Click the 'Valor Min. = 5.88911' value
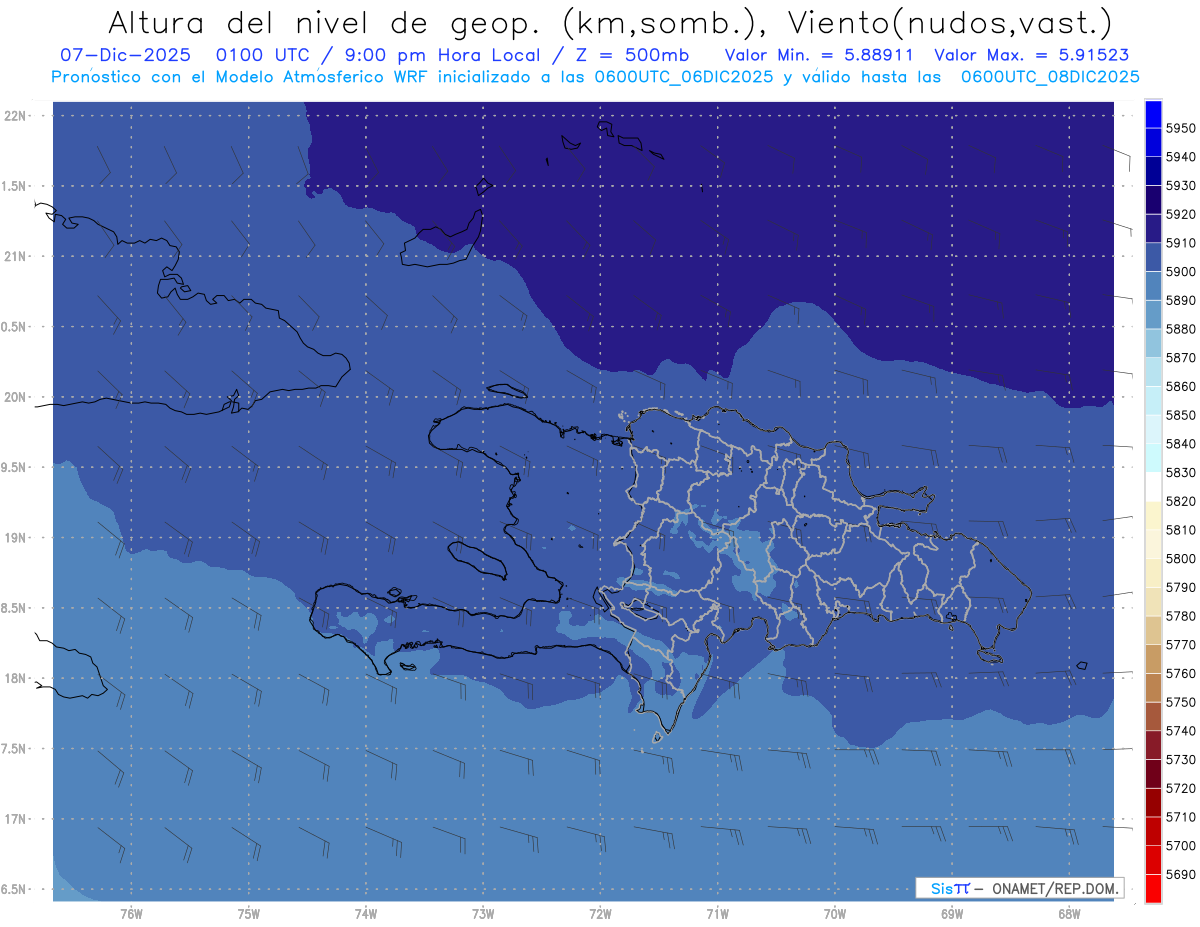The image size is (1200, 927). [x=819, y=55]
